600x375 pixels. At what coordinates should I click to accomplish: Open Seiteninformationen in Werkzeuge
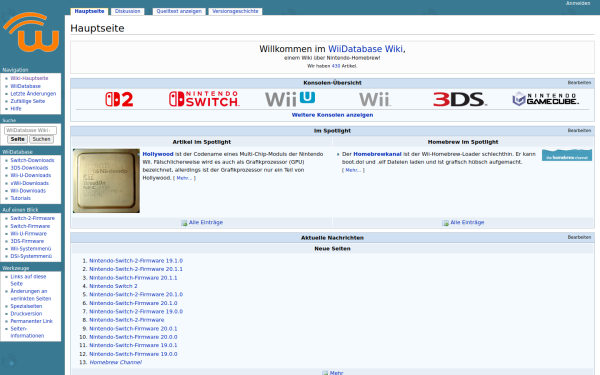click(x=27, y=332)
